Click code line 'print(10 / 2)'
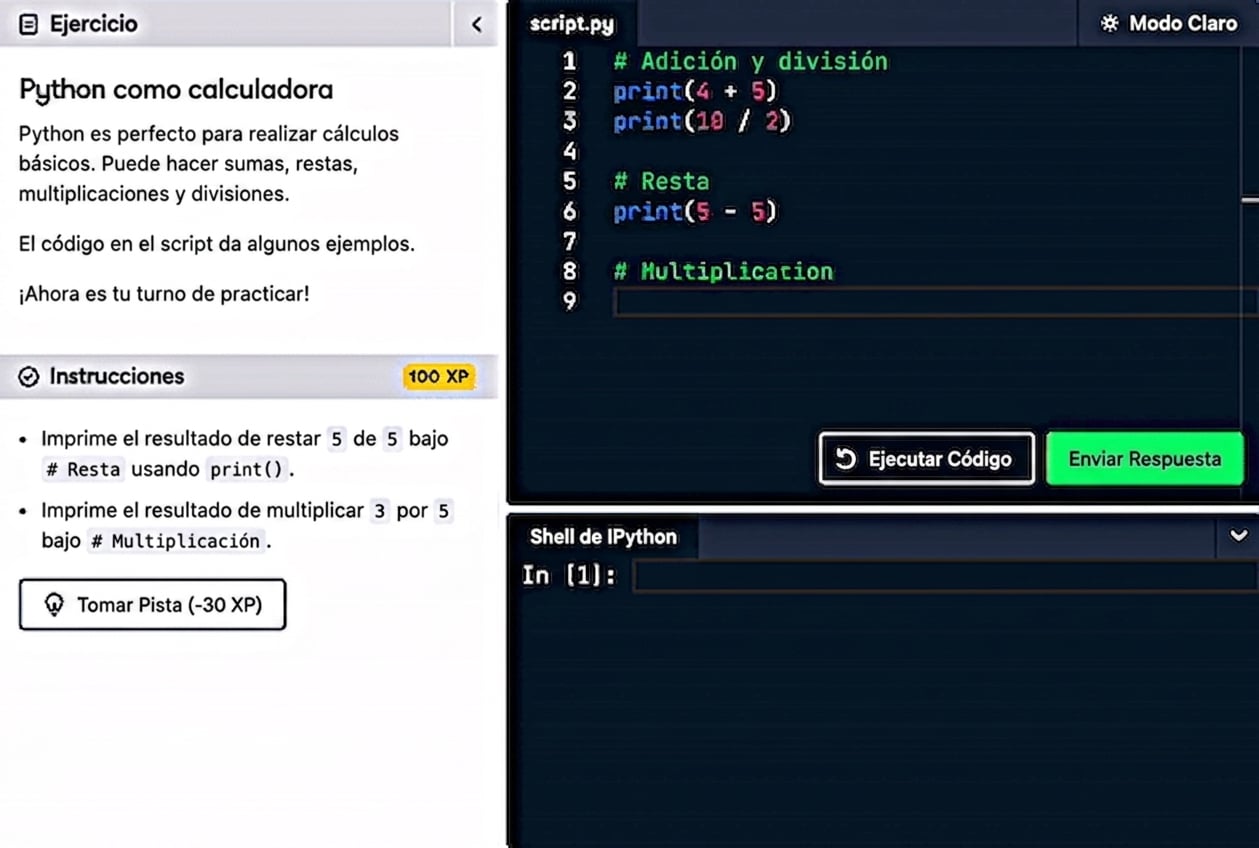The width and height of the screenshot is (1259, 848). point(702,121)
